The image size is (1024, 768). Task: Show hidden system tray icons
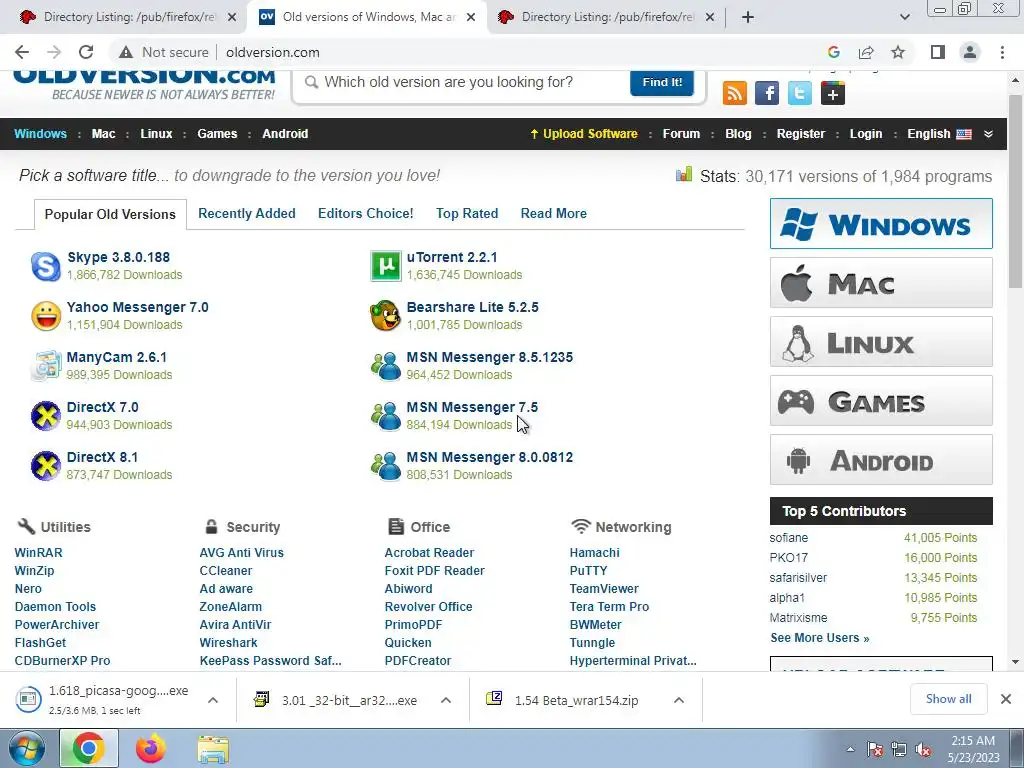tap(850, 750)
